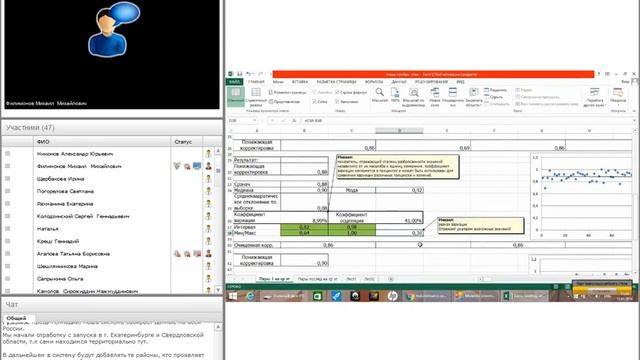This screenshot has width=640, height=360.
Task: Click the Save icon in Excel's quick access toolbar
Action: point(240,74)
